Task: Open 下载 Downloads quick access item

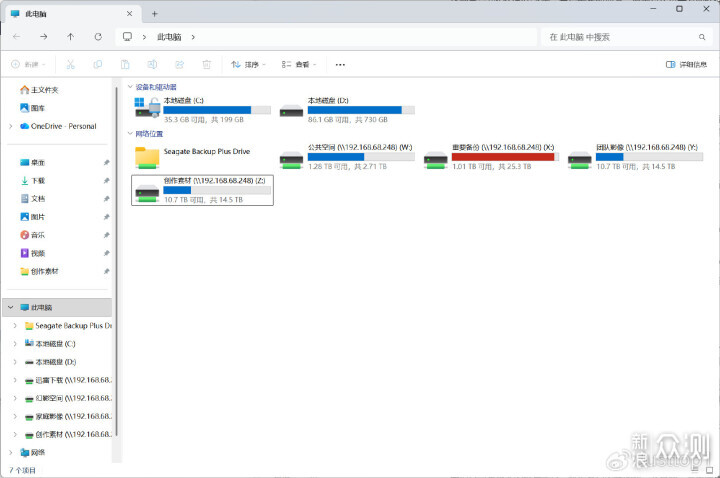Action: coord(33,180)
